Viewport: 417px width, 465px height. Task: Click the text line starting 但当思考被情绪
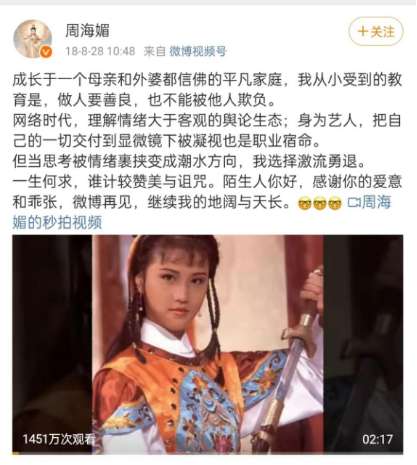point(189,162)
